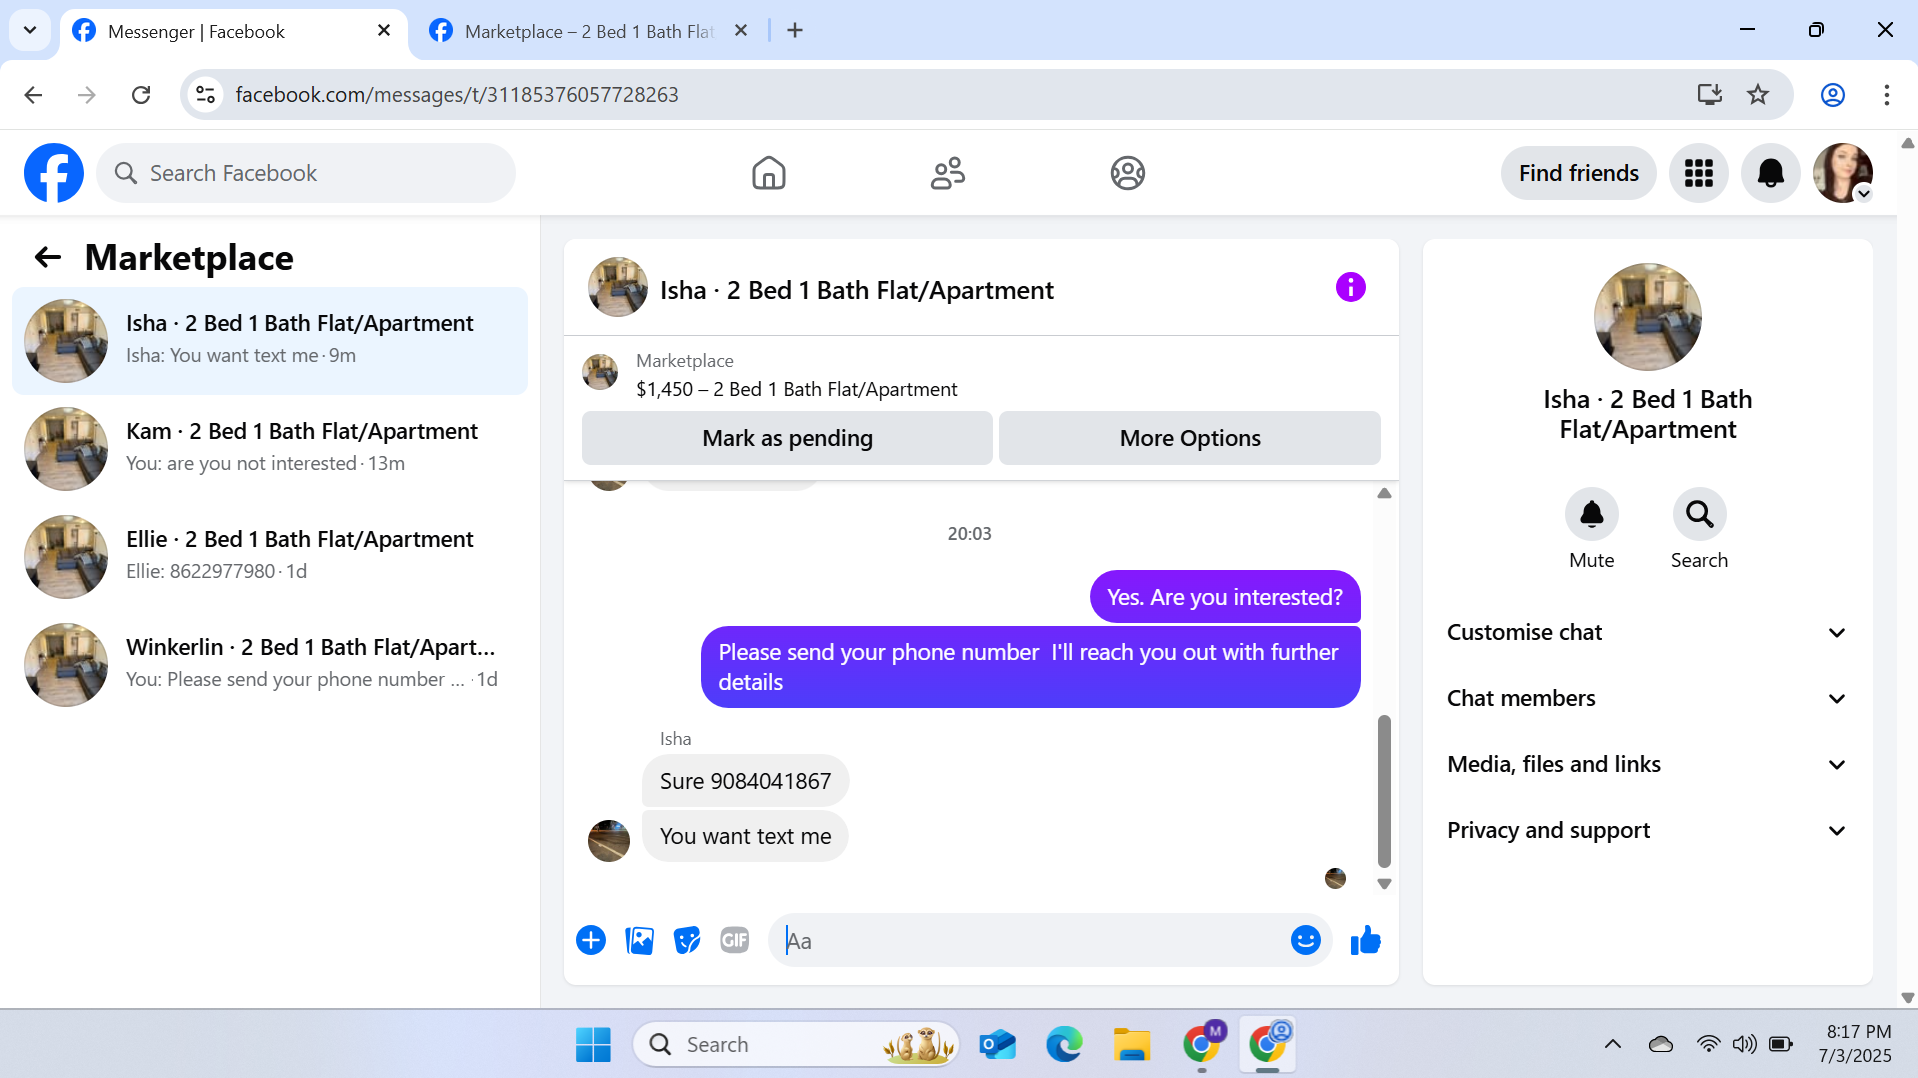This screenshot has width=1918, height=1078.
Task: Choose a sticker
Action: coord(687,940)
